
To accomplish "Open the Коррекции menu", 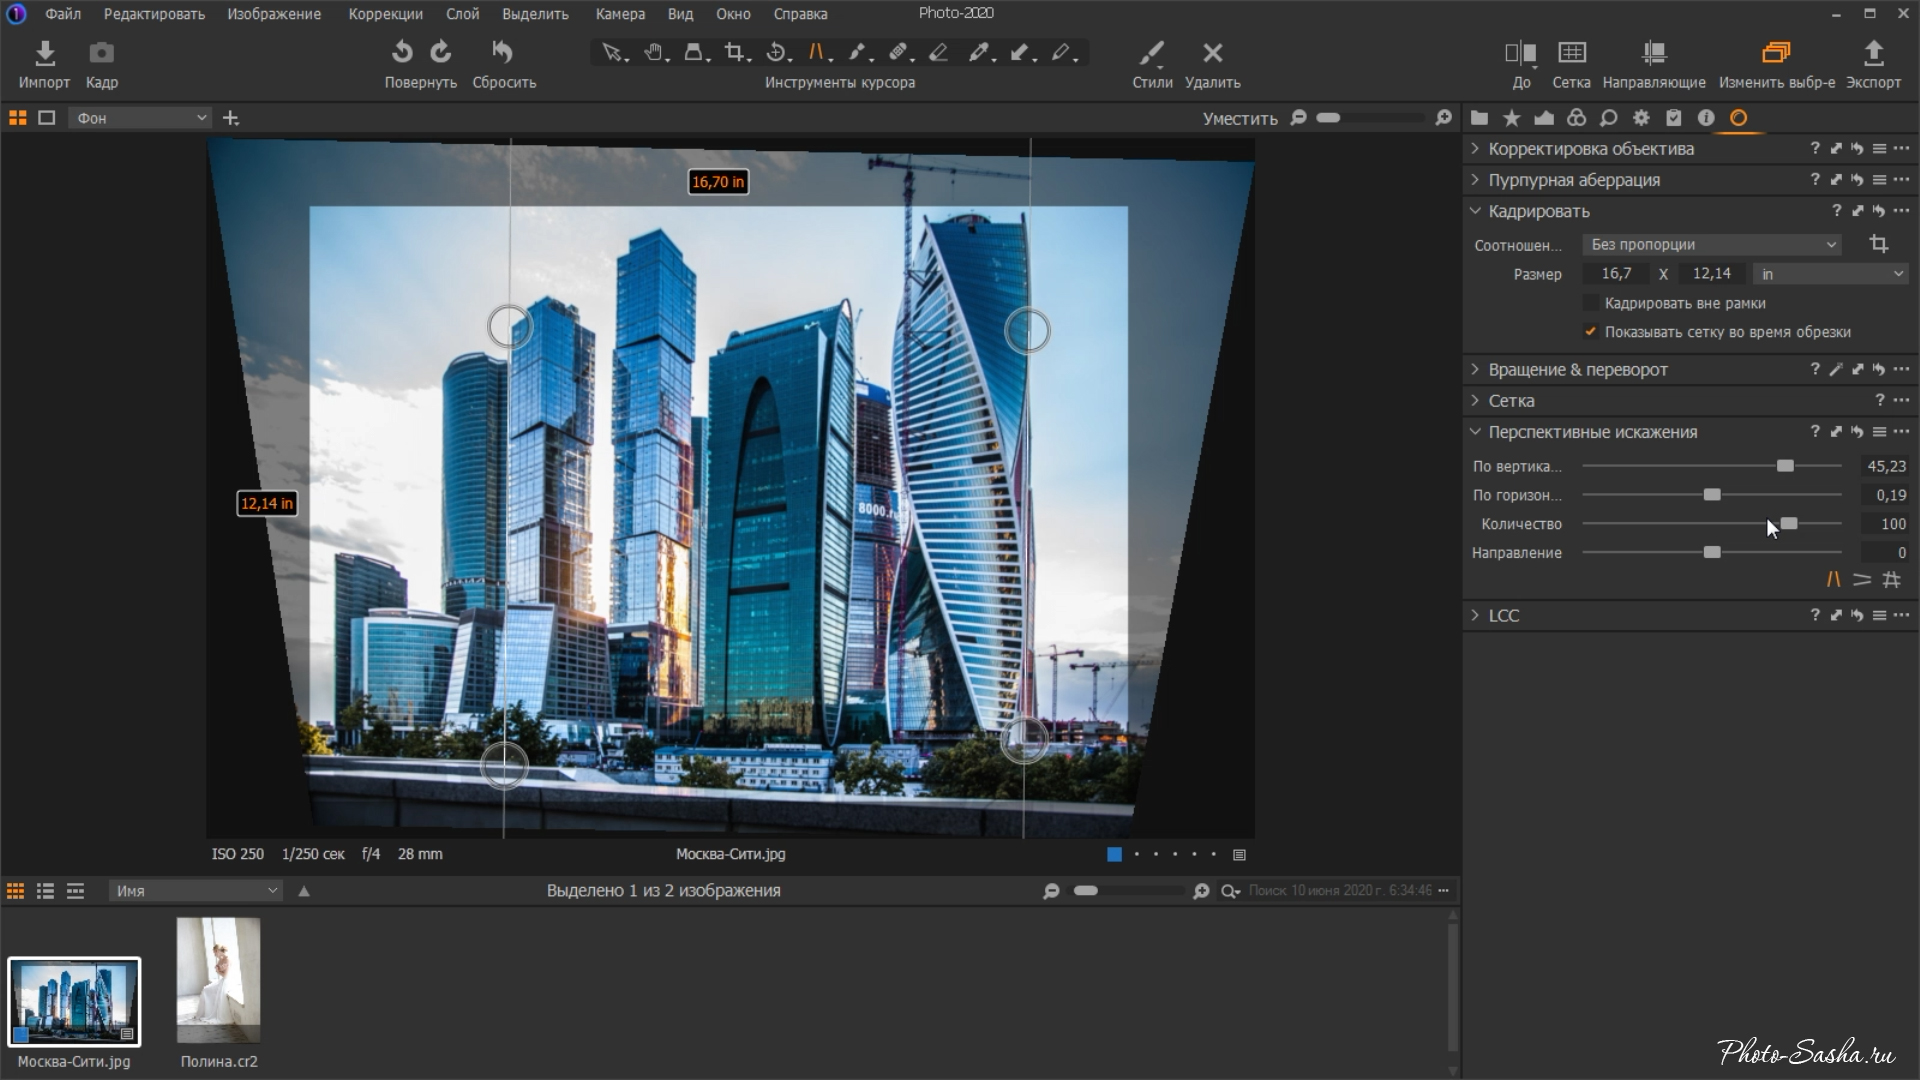I will 385,14.
